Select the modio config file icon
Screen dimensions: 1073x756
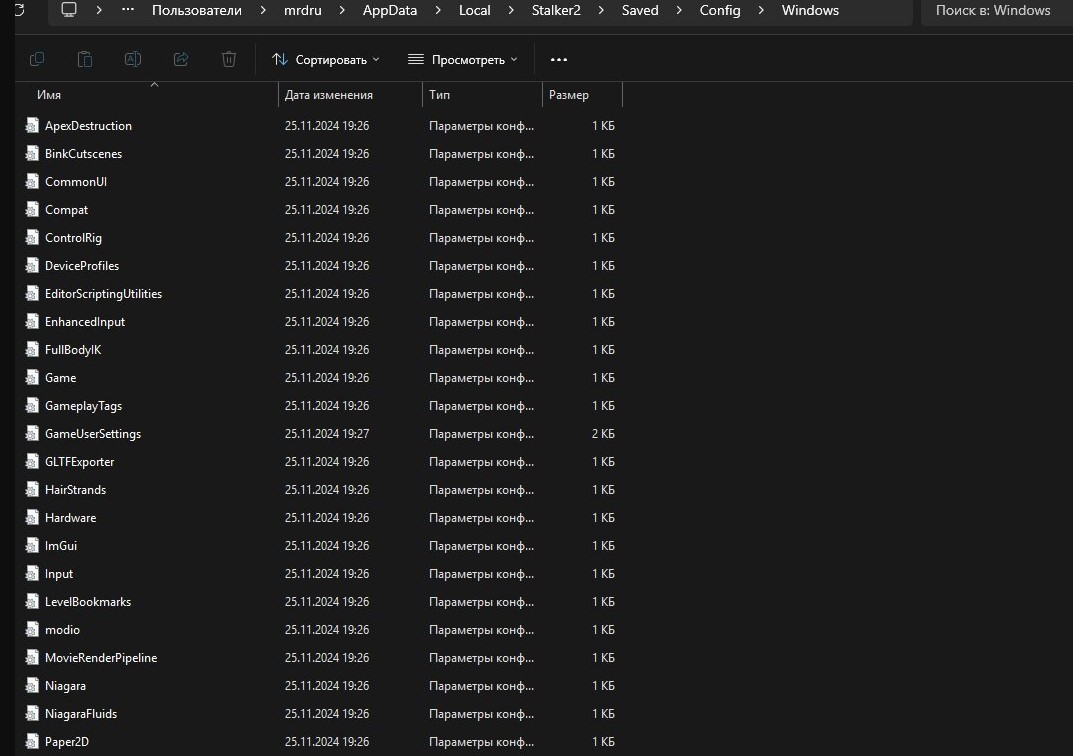pos(32,630)
